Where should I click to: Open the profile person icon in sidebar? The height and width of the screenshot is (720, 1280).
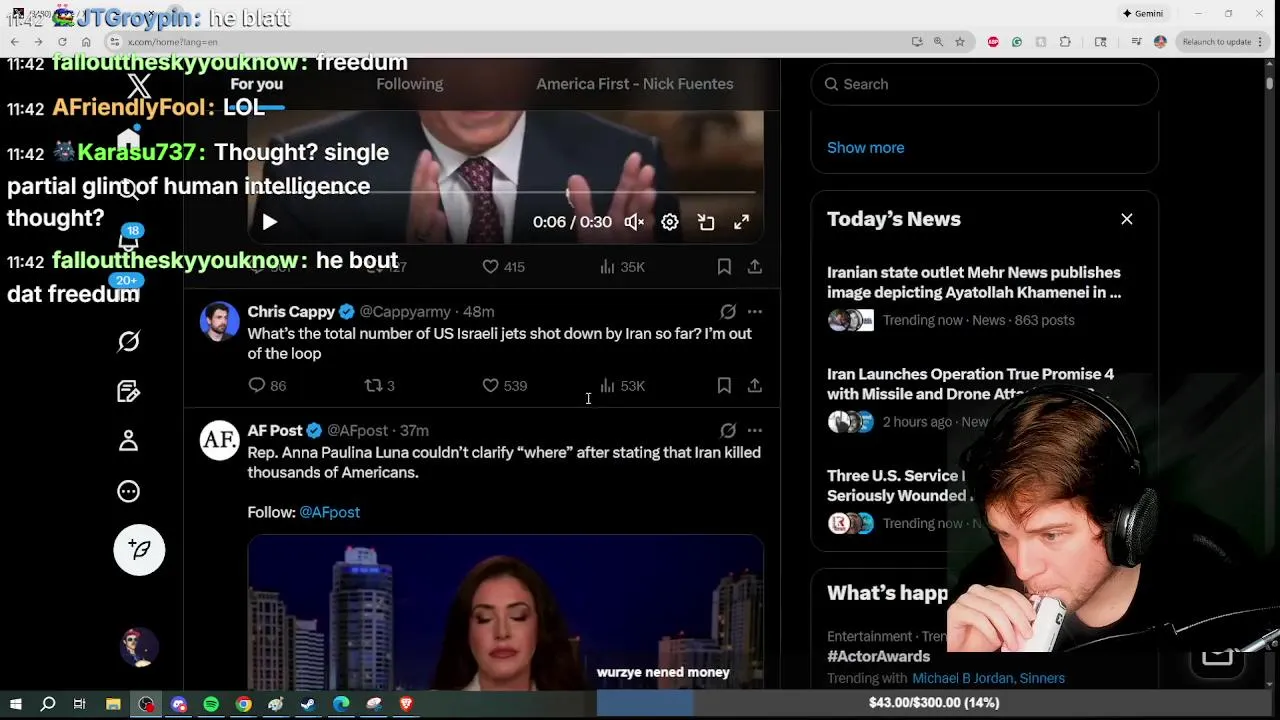[129, 441]
